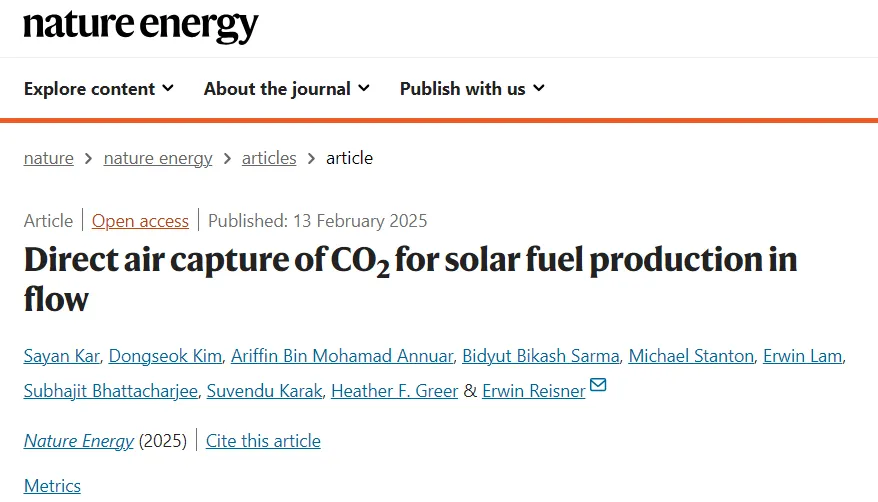
Task: Expand the Explore content dropdown
Action: [99, 88]
